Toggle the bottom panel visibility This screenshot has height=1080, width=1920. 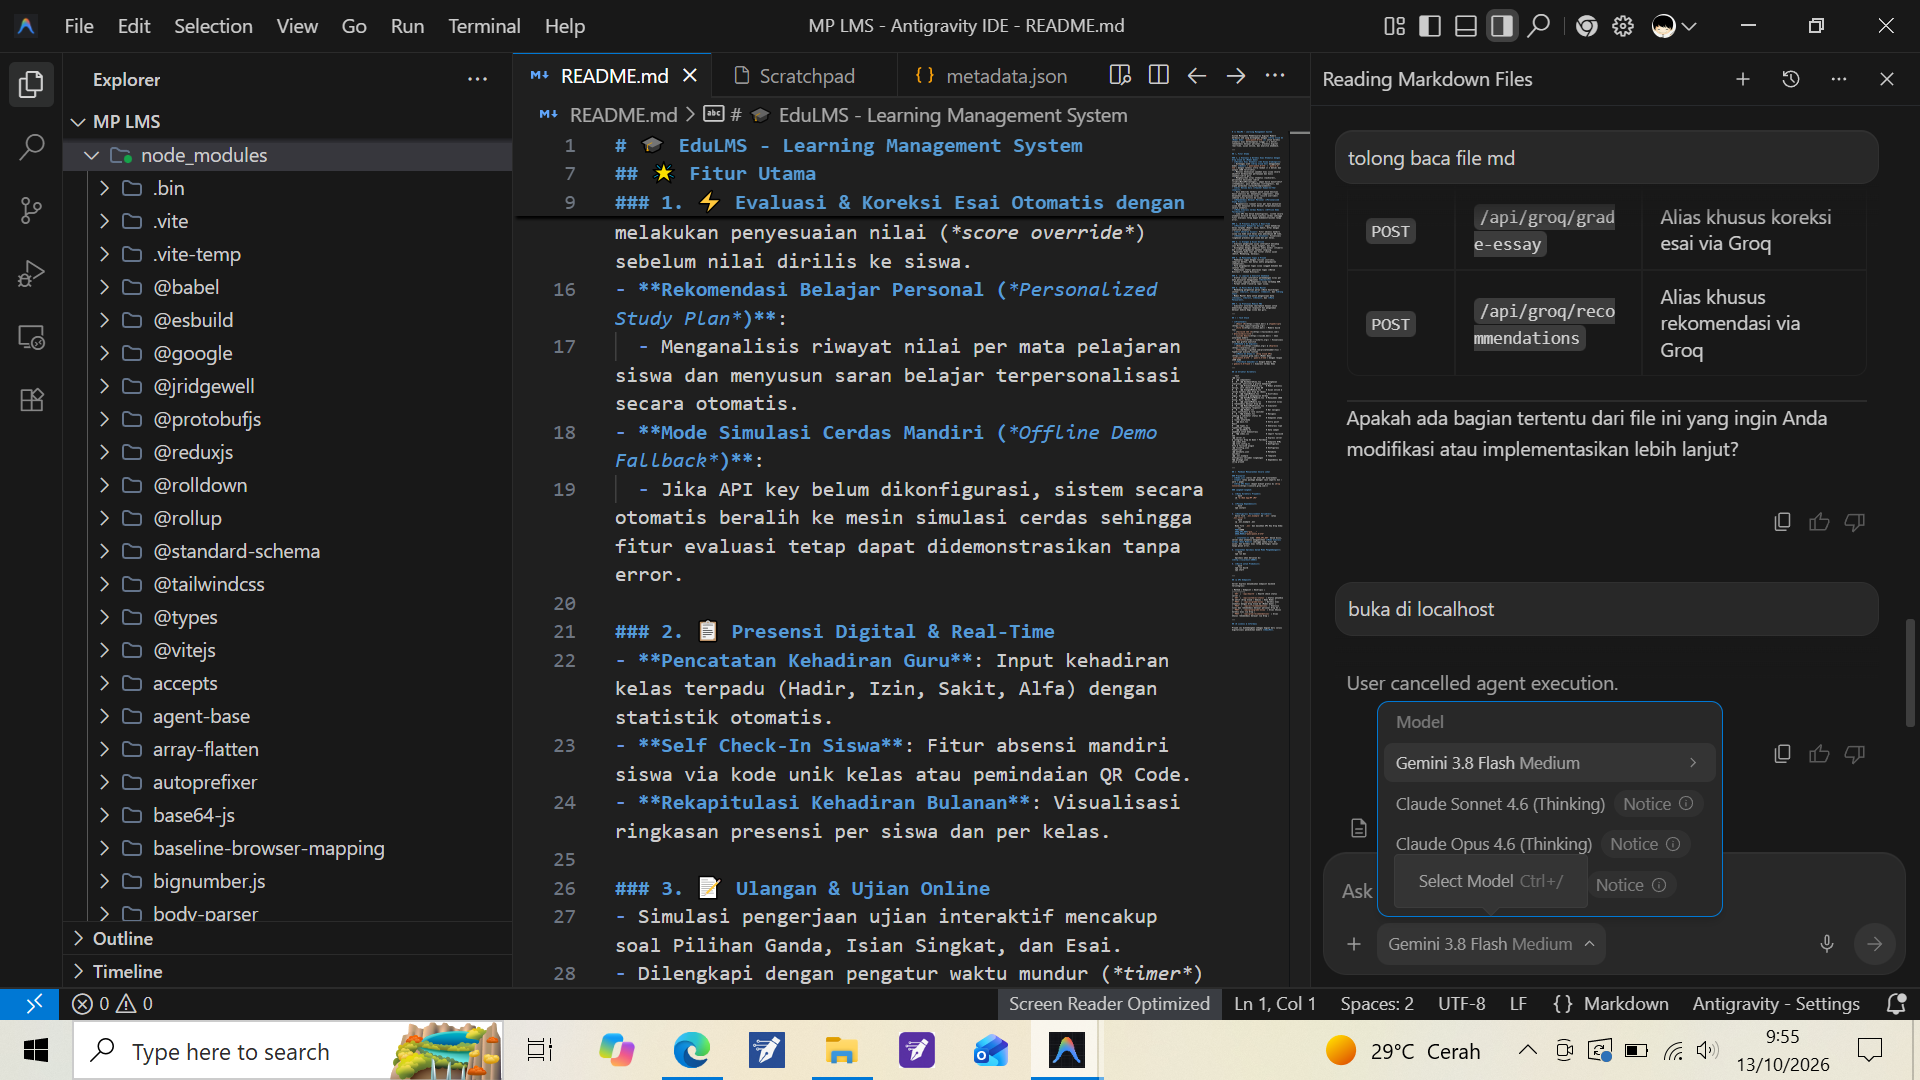(1466, 26)
